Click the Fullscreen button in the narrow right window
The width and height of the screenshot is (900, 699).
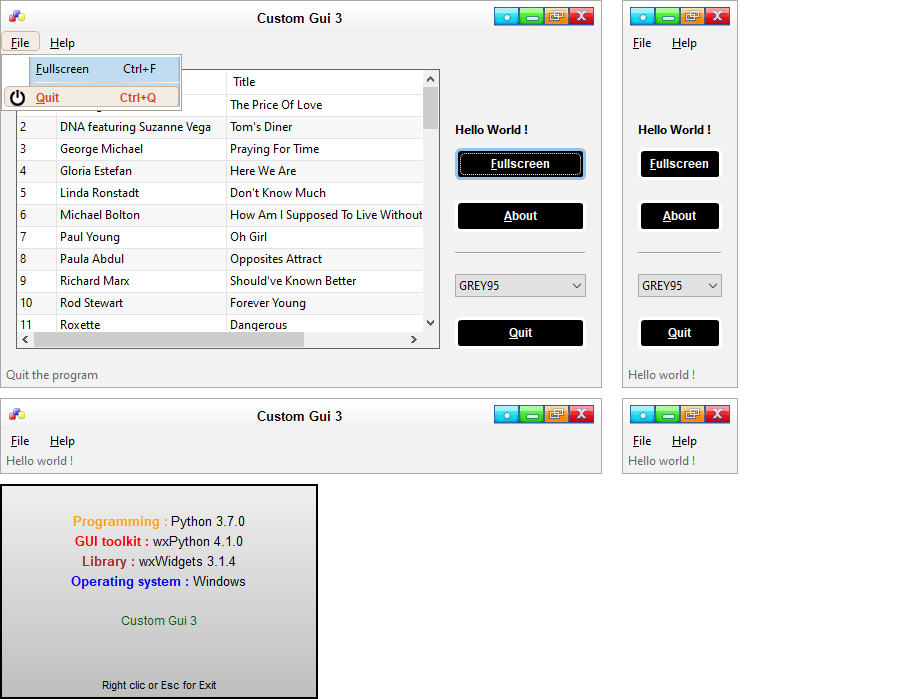point(679,164)
